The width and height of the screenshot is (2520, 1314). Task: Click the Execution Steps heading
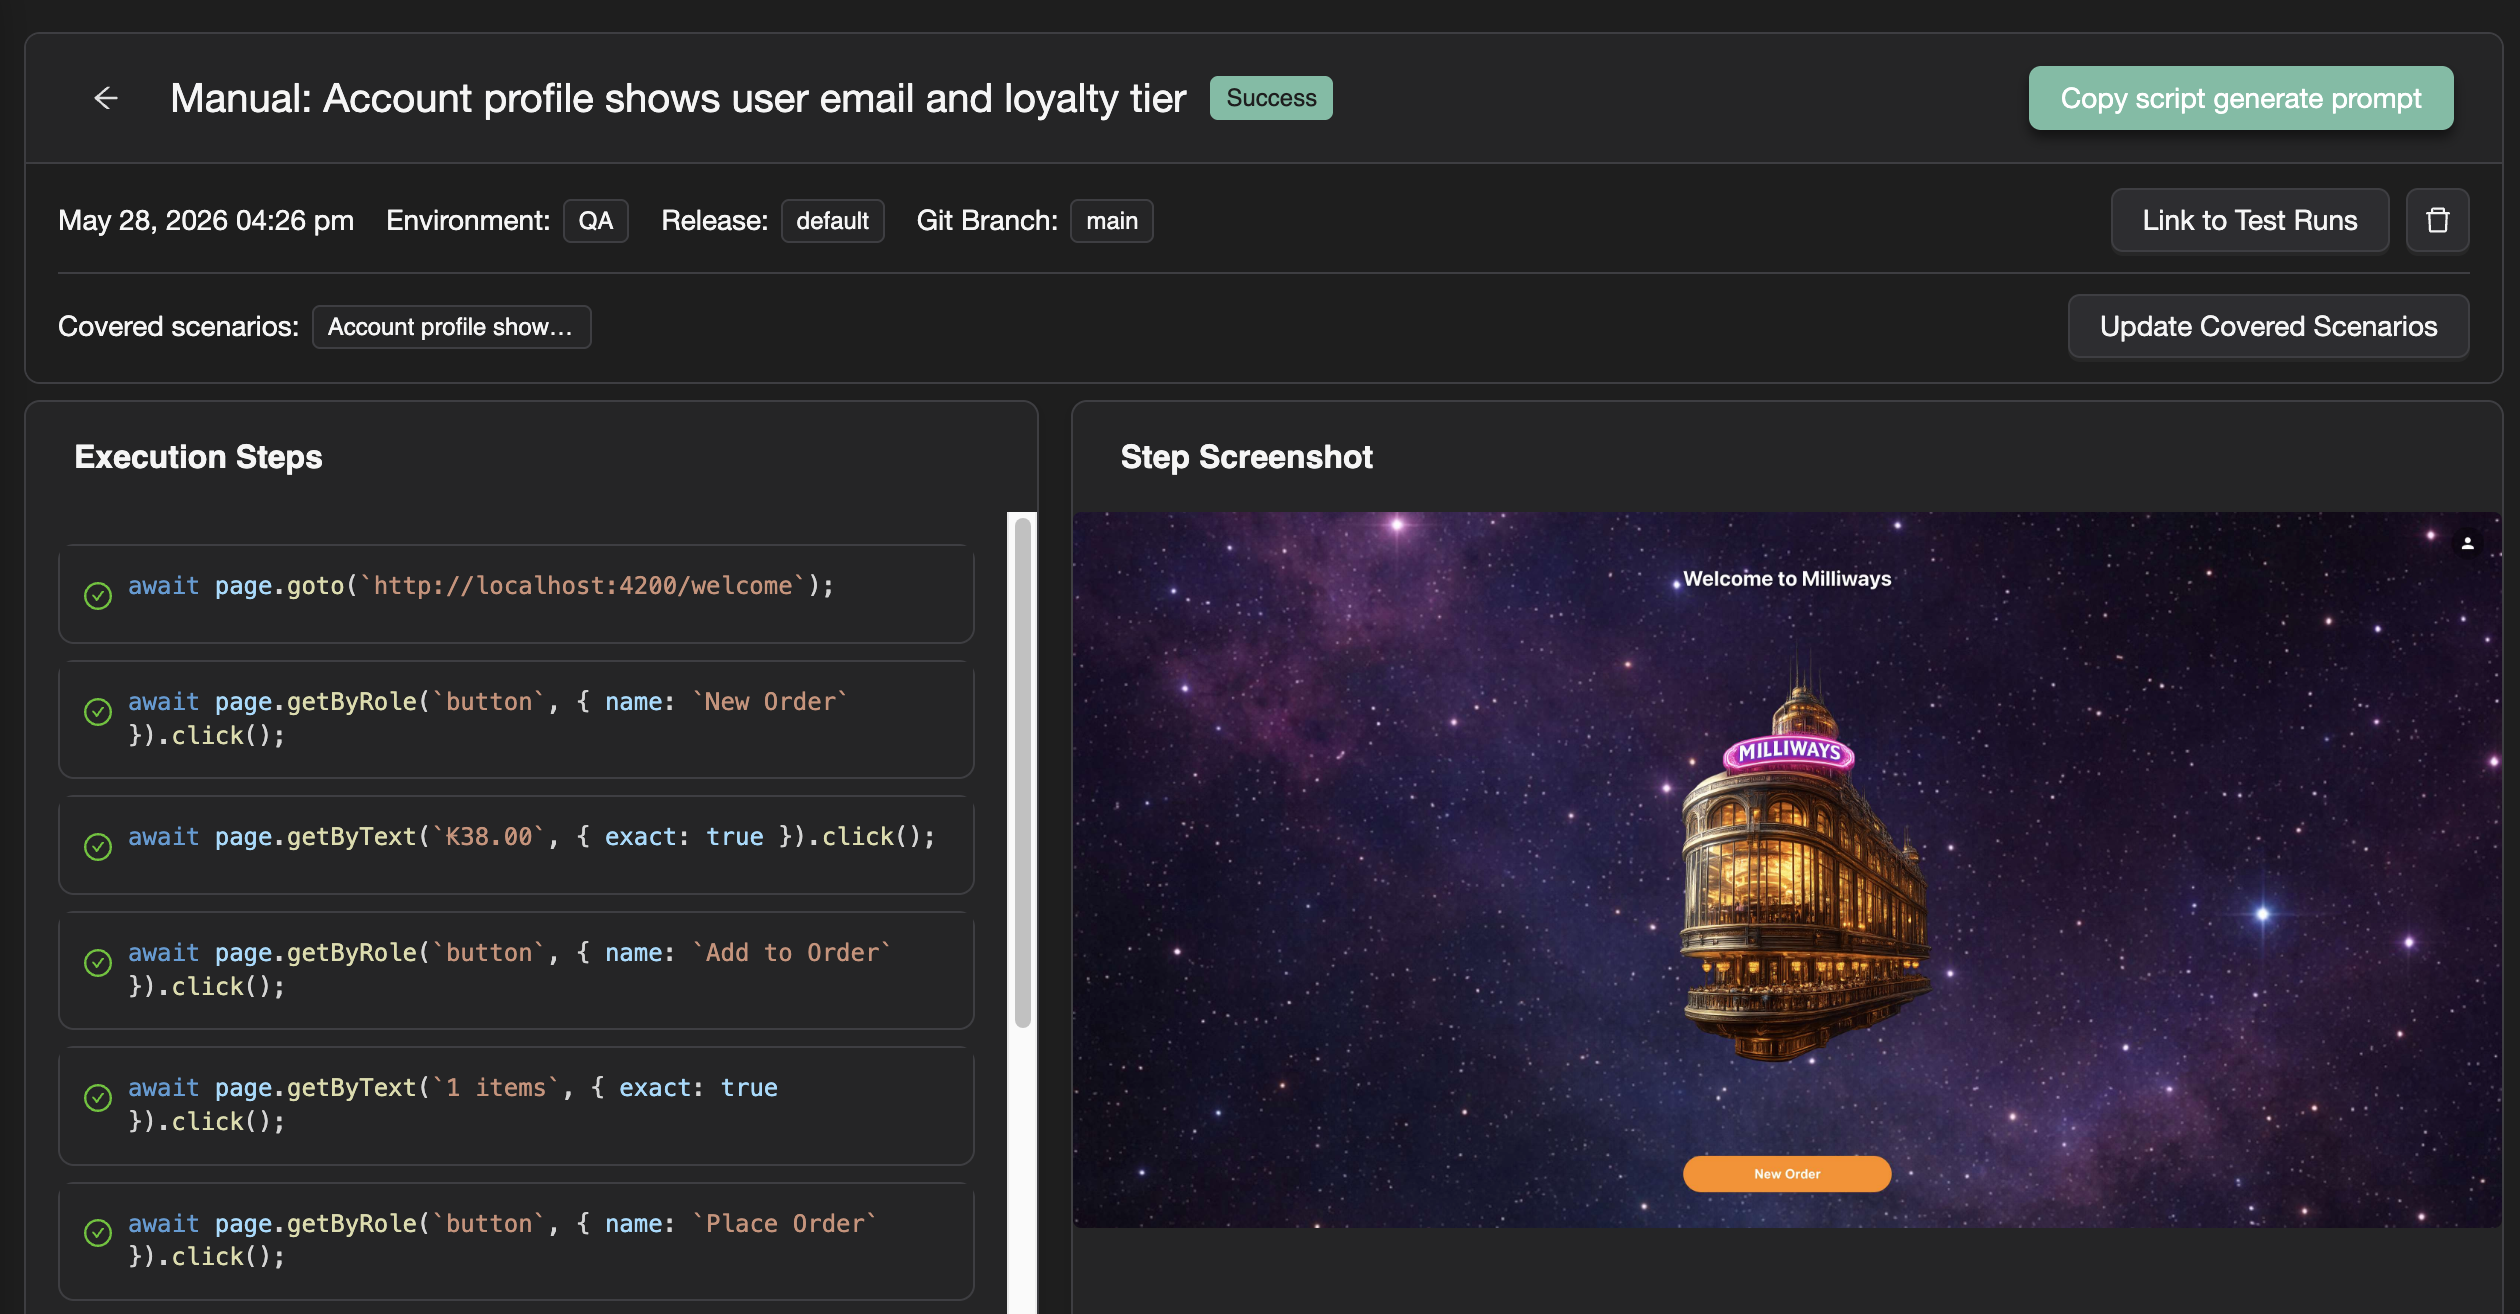click(198, 457)
